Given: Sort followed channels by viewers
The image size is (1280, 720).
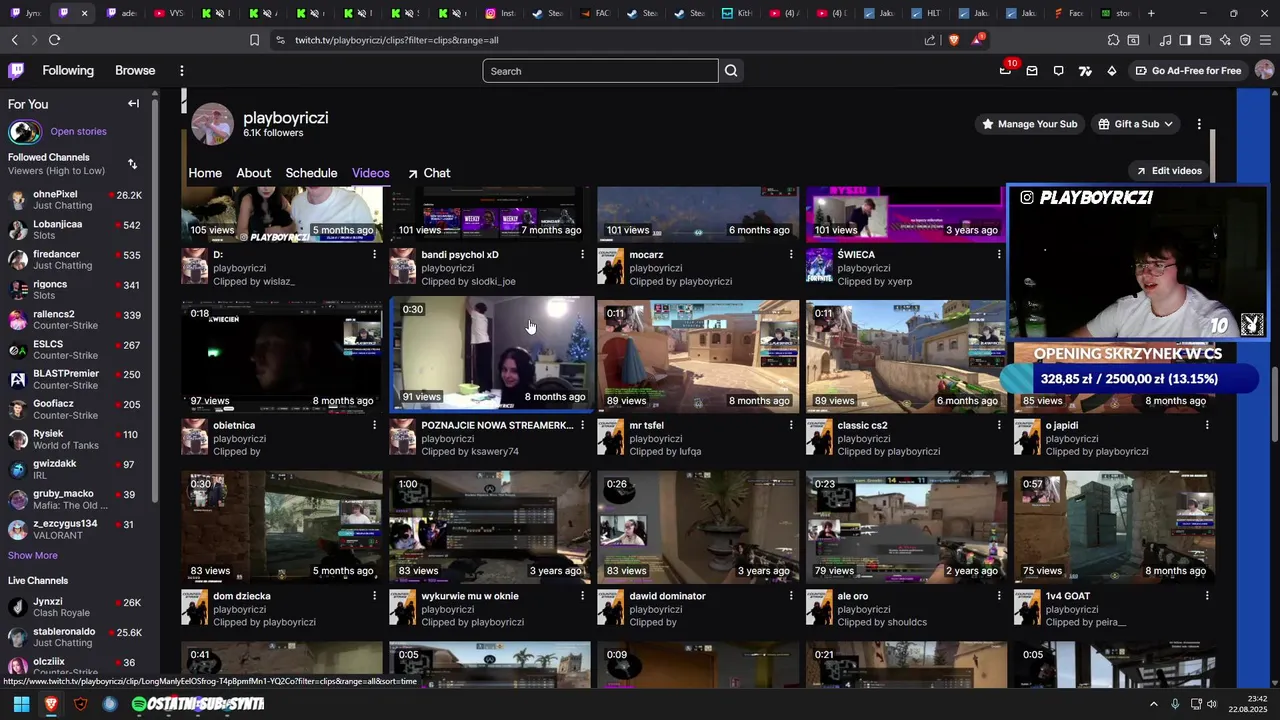Looking at the screenshot, I should pyautogui.click(x=133, y=164).
